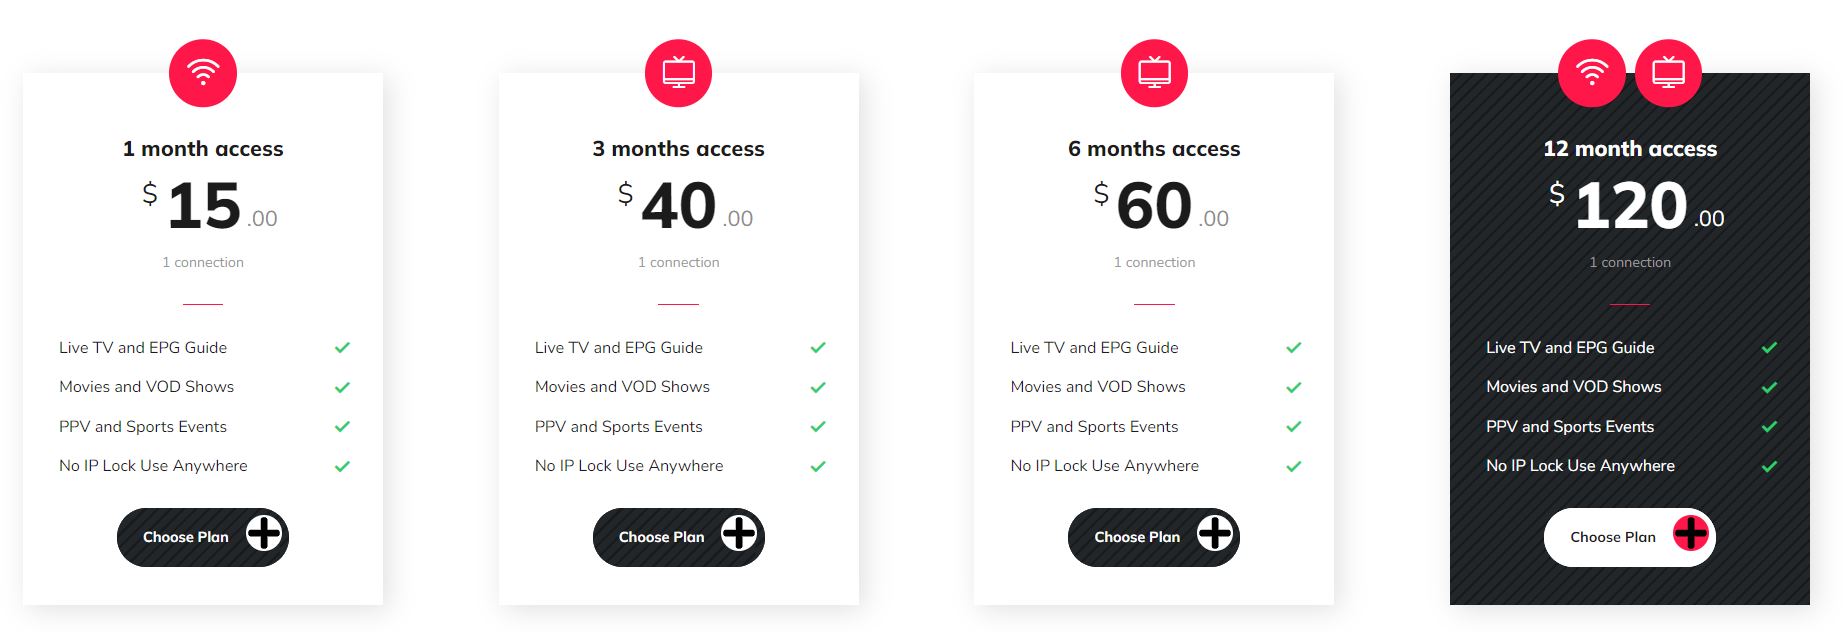This screenshot has height=632, width=1846.
Task: Click the wifi icon on the 12 month plan
Action: pyautogui.click(x=1593, y=72)
